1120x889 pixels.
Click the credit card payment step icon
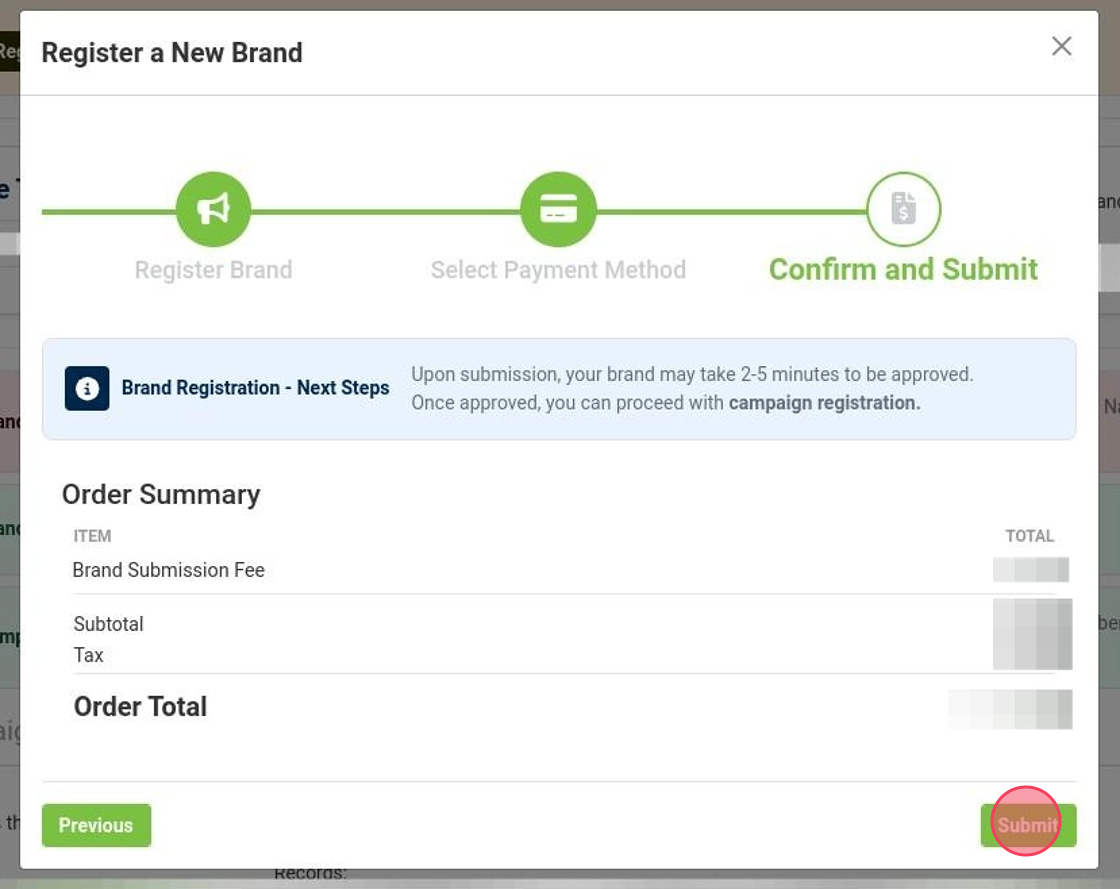(x=558, y=210)
